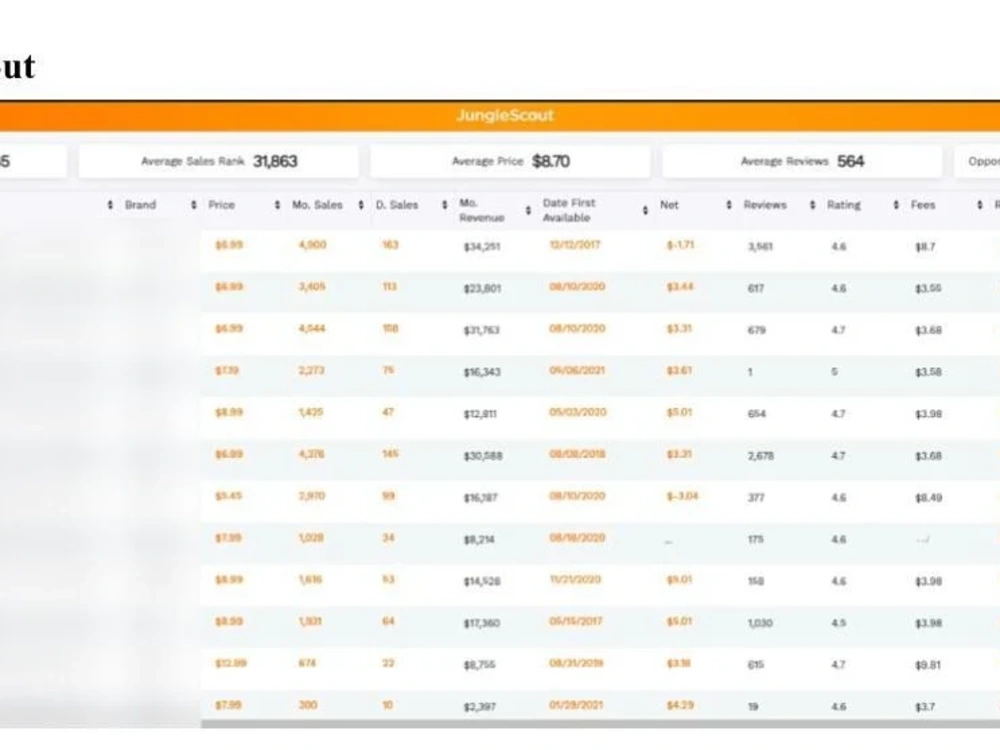
Task: Click the $9.81 fees cell
Action: 928,665
